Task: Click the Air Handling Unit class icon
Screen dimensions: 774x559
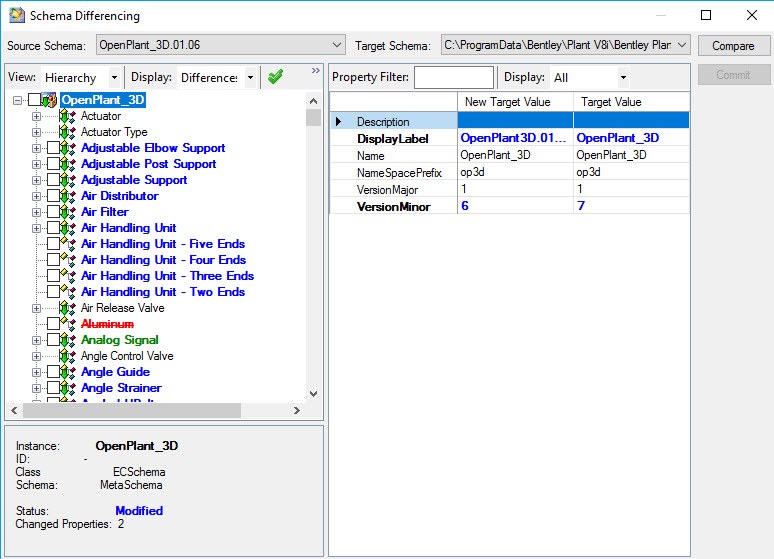Action: coord(67,228)
